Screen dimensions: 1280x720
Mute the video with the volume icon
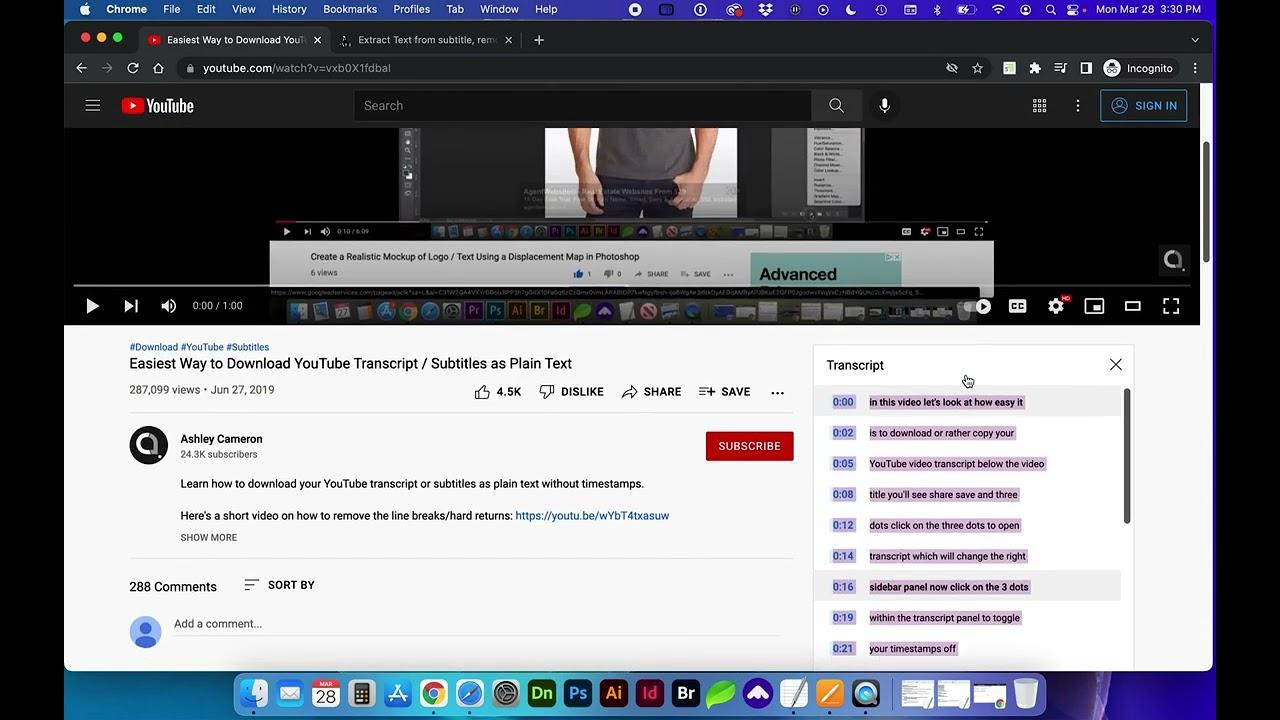pos(168,306)
